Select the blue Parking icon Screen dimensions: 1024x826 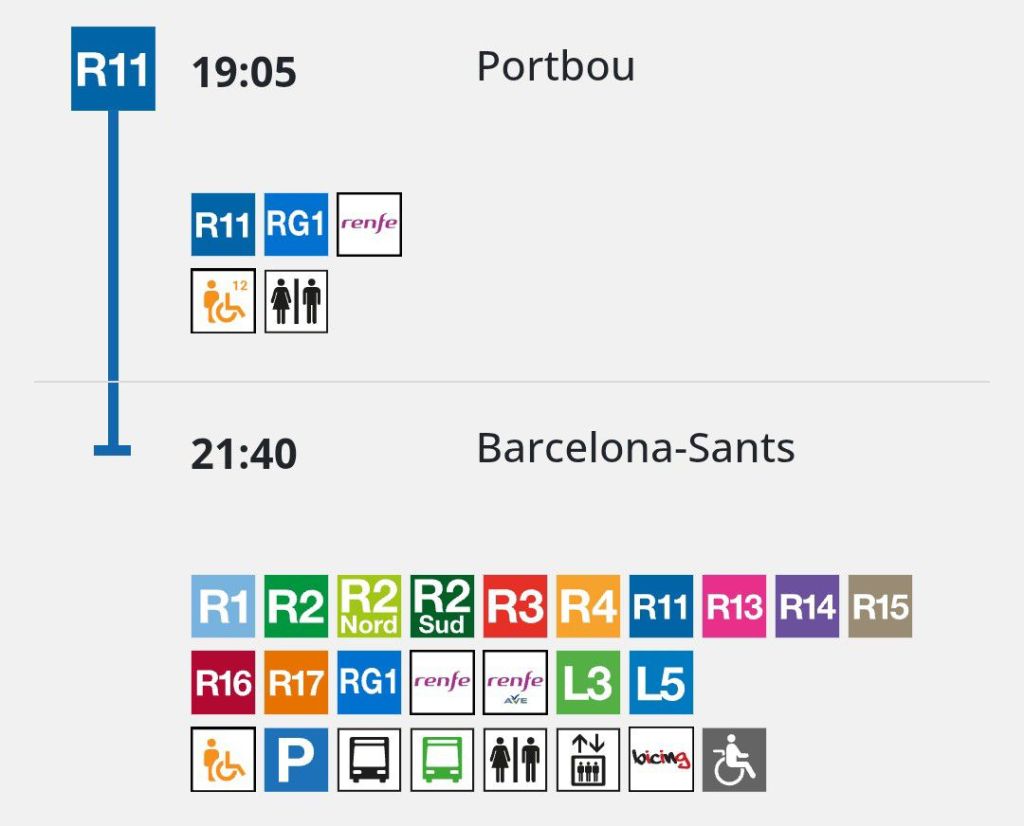point(296,759)
